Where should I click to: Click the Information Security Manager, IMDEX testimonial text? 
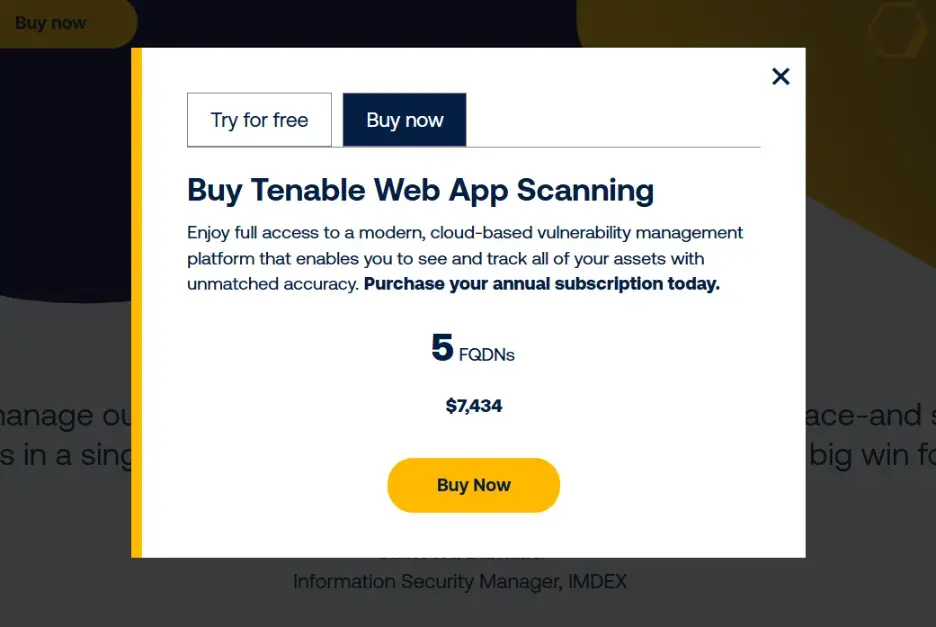(x=460, y=581)
